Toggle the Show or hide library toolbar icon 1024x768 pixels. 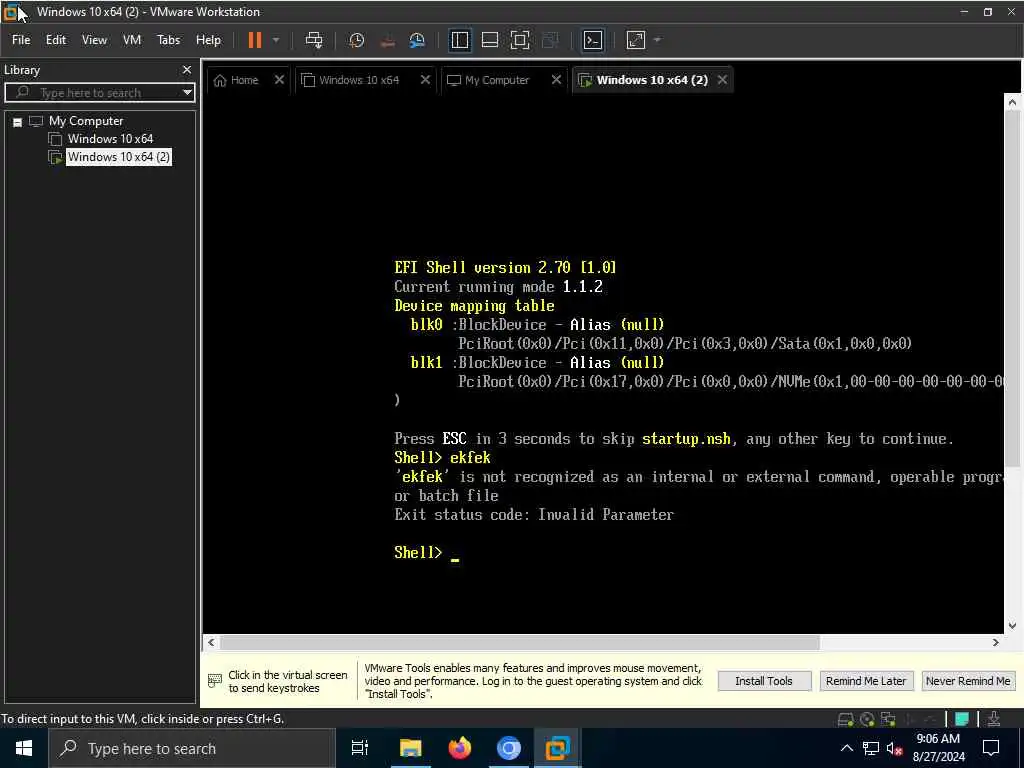pyautogui.click(x=460, y=40)
